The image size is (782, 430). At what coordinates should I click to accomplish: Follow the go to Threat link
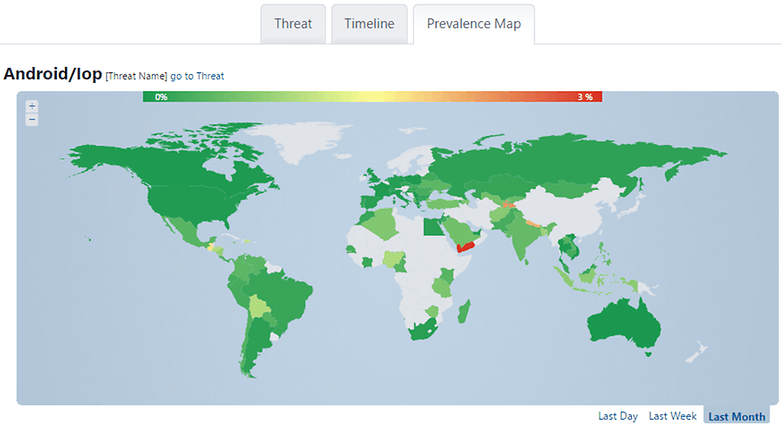click(x=197, y=76)
